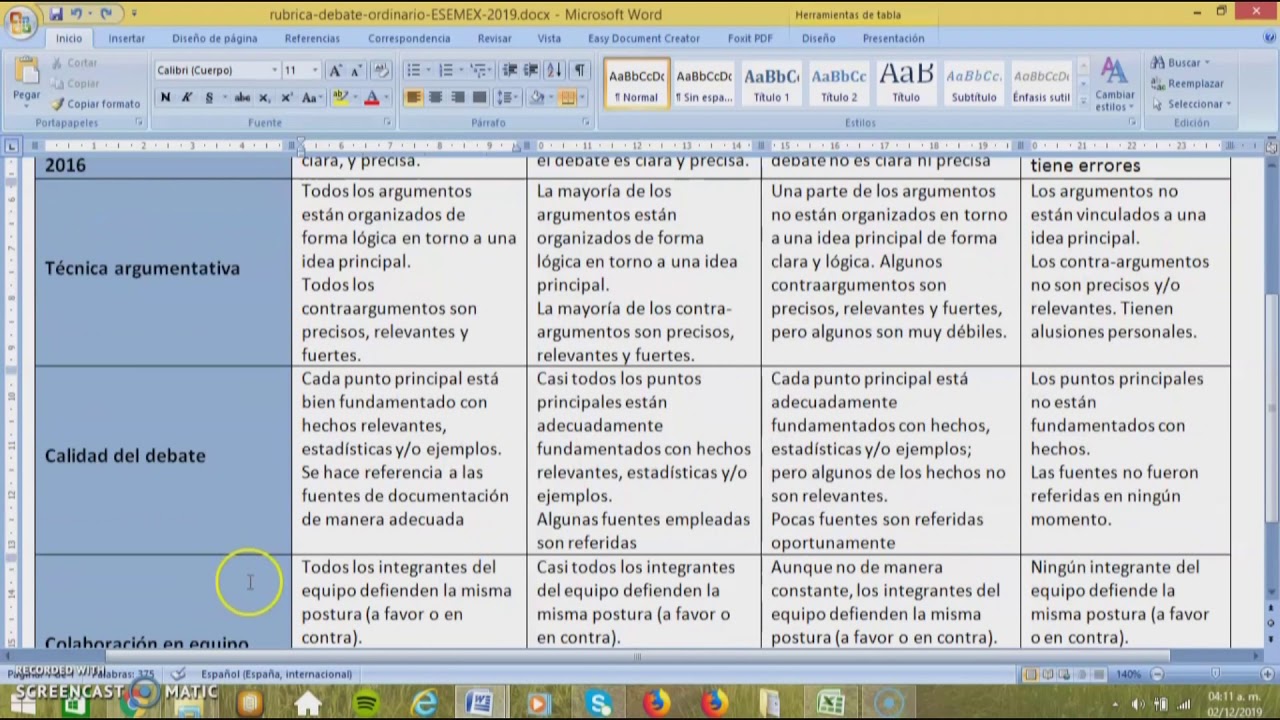The height and width of the screenshot is (720, 1280).
Task: Increase paragraph indent
Action: click(x=530, y=71)
